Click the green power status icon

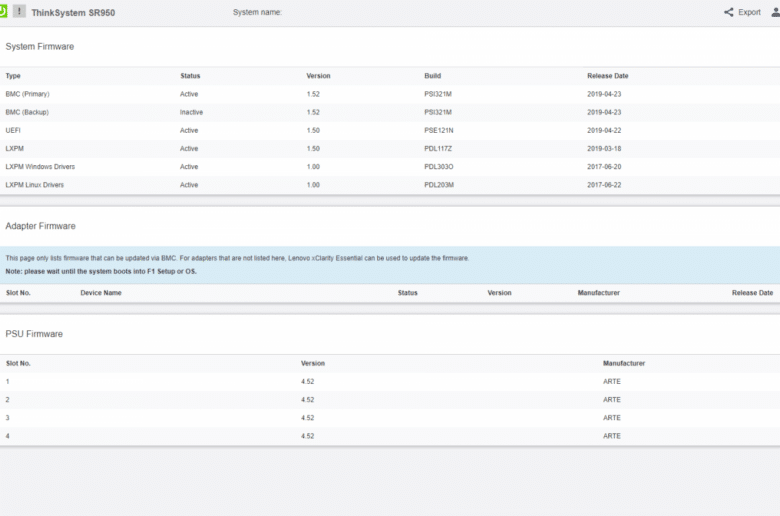pos(3,11)
